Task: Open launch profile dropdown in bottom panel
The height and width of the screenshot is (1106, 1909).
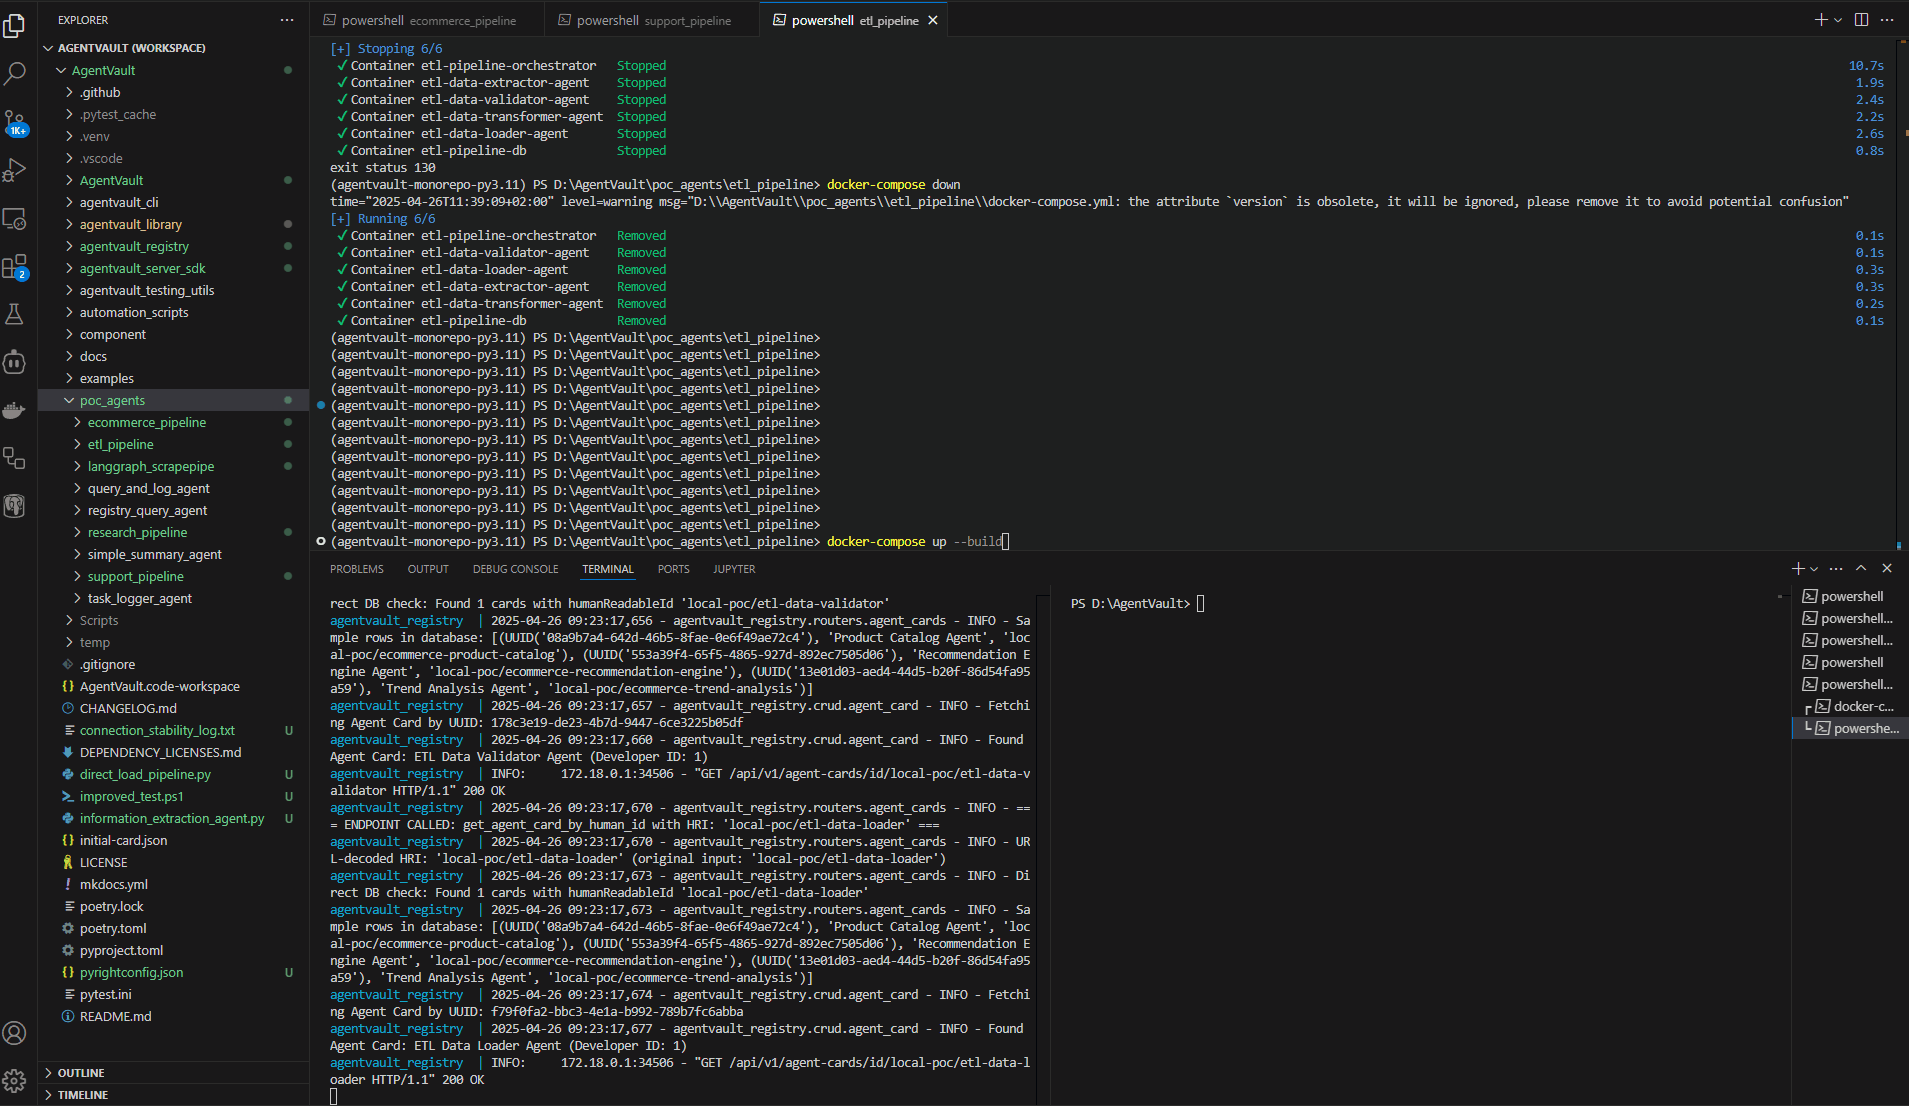Action: coord(1814,569)
